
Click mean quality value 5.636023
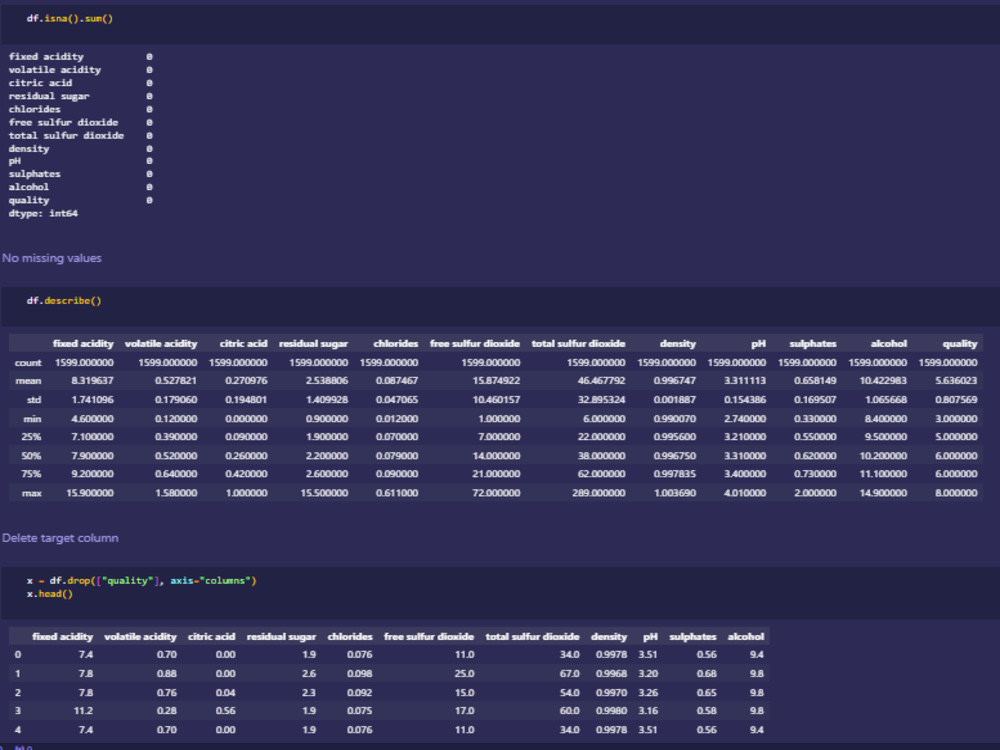pyautogui.click(x=956, y=381)
